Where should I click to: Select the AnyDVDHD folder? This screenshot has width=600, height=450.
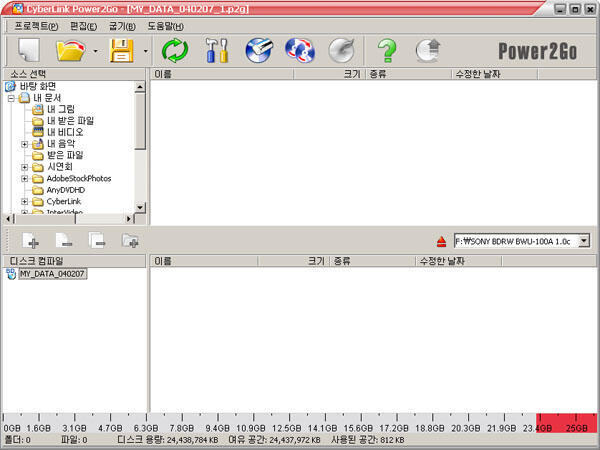65,190
